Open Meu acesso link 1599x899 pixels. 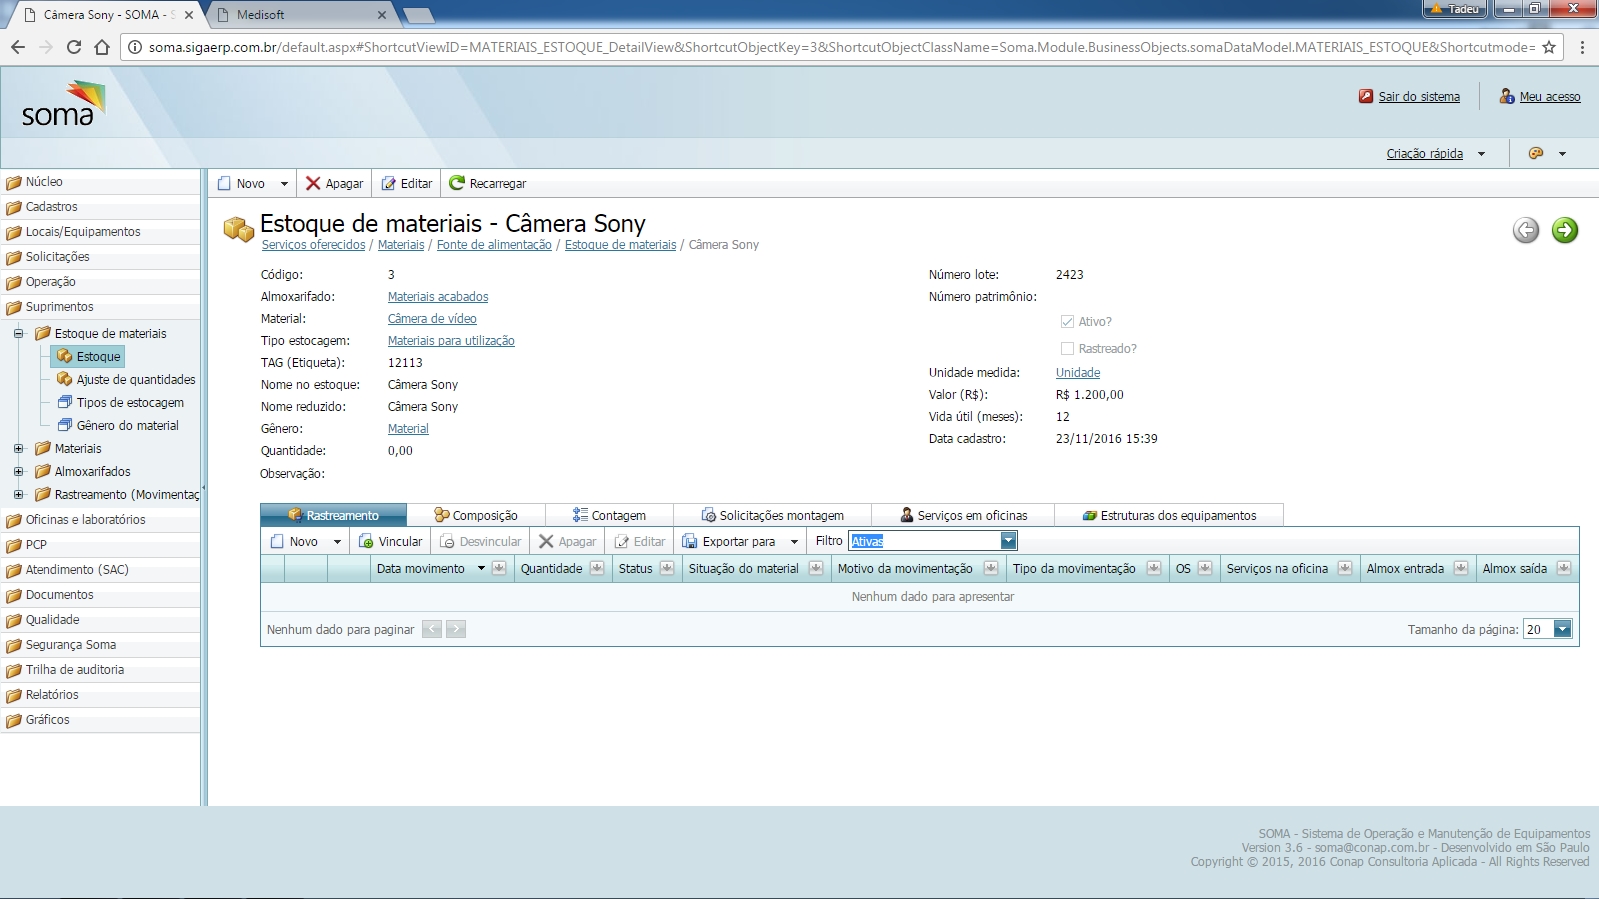[x=1550, y=97]
